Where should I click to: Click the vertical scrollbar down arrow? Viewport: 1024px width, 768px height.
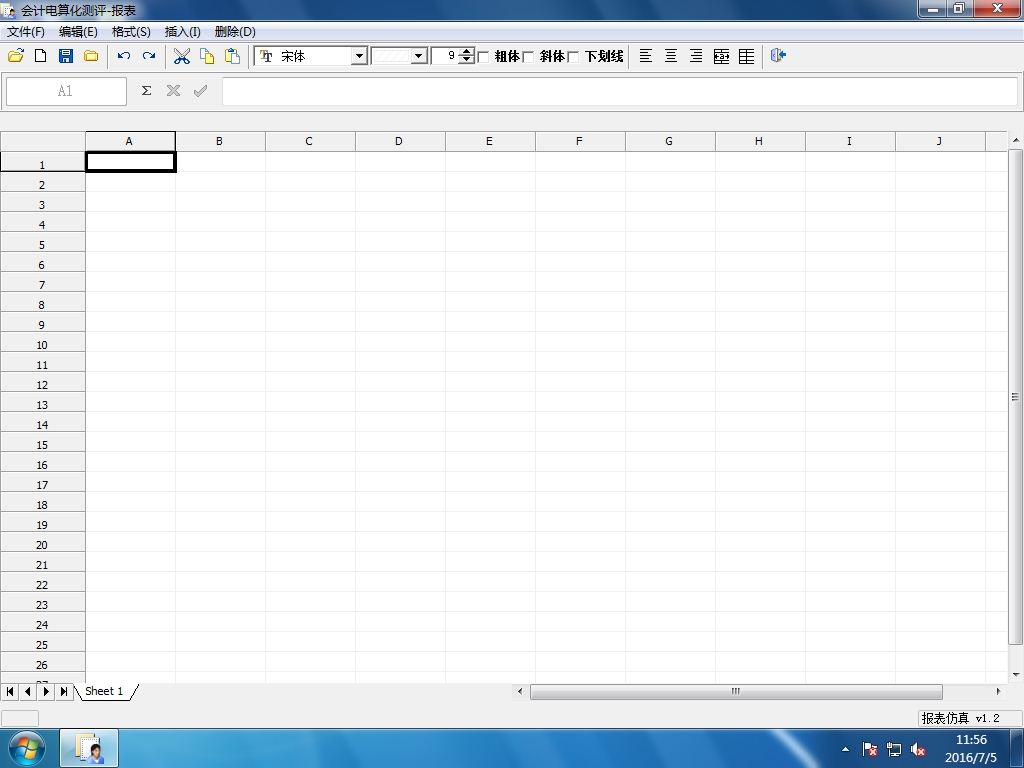(1016, 675)
